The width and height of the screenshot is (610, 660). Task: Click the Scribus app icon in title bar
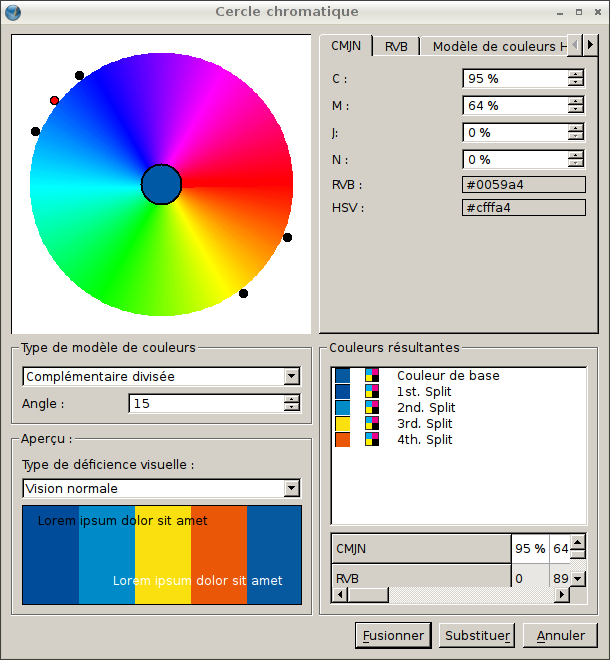tap(13, 12)
